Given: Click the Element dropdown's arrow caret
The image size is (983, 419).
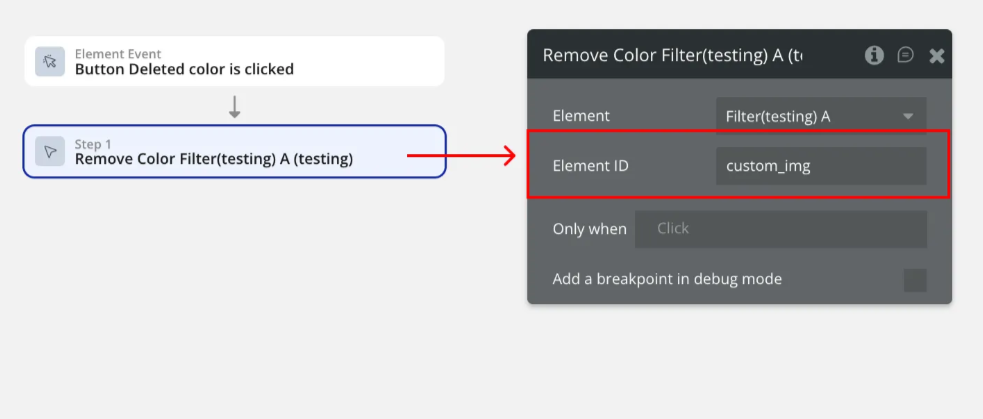Looking at the screenshot, I should tap(908, 116).
